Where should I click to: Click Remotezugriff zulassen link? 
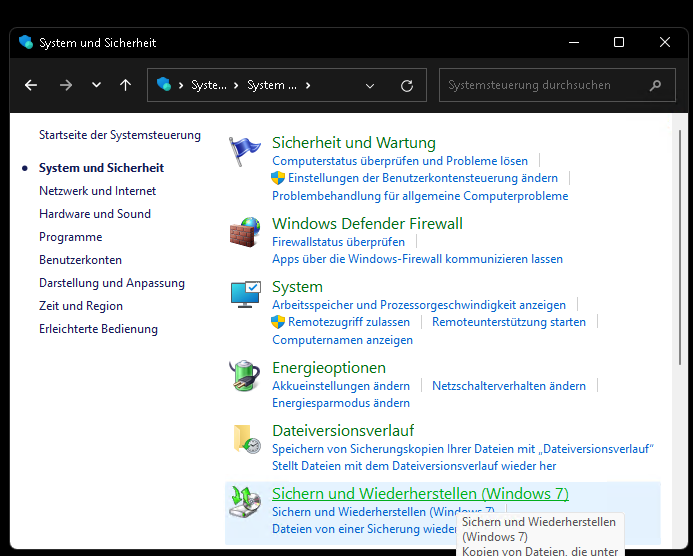(349, 322)
